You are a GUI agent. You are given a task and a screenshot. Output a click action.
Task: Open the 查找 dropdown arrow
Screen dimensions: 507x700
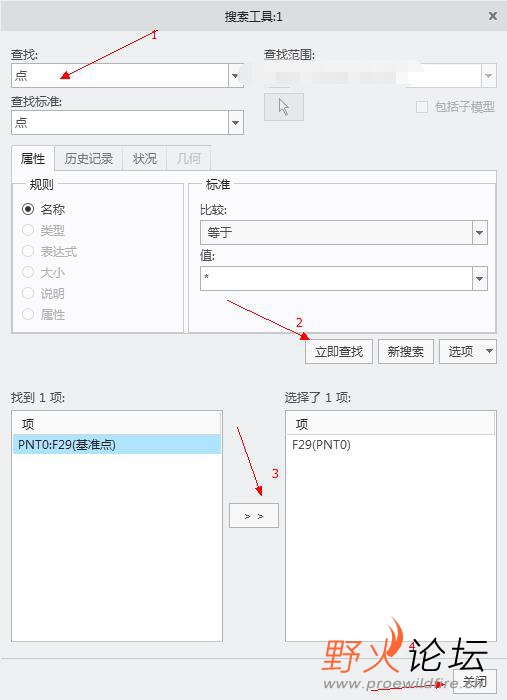(x=235, y=75)
